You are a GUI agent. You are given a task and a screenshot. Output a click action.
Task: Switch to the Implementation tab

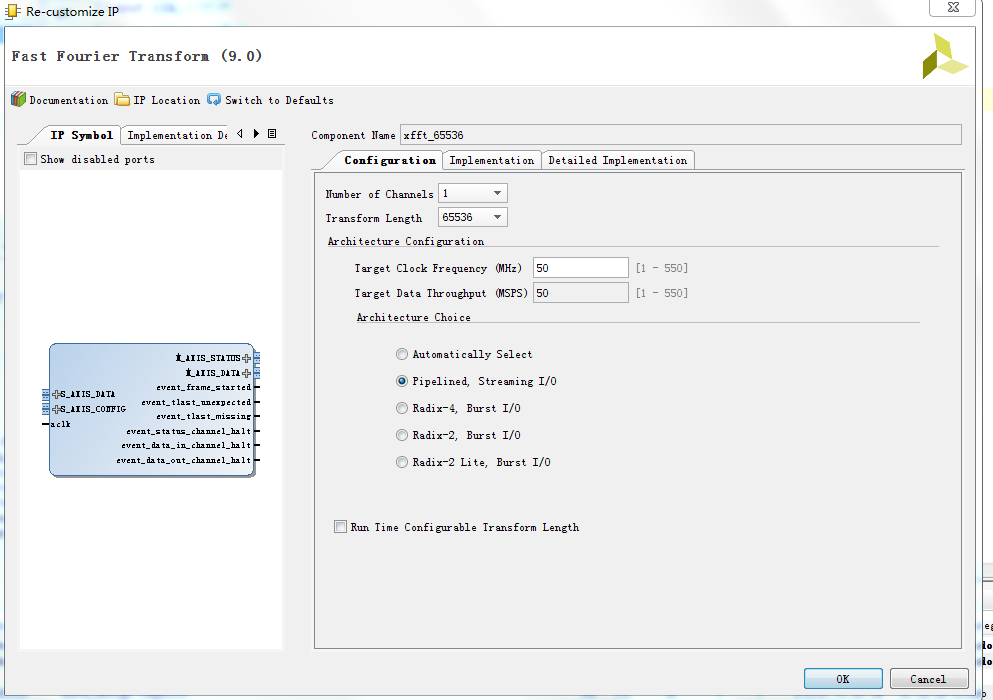coord(491,160)
